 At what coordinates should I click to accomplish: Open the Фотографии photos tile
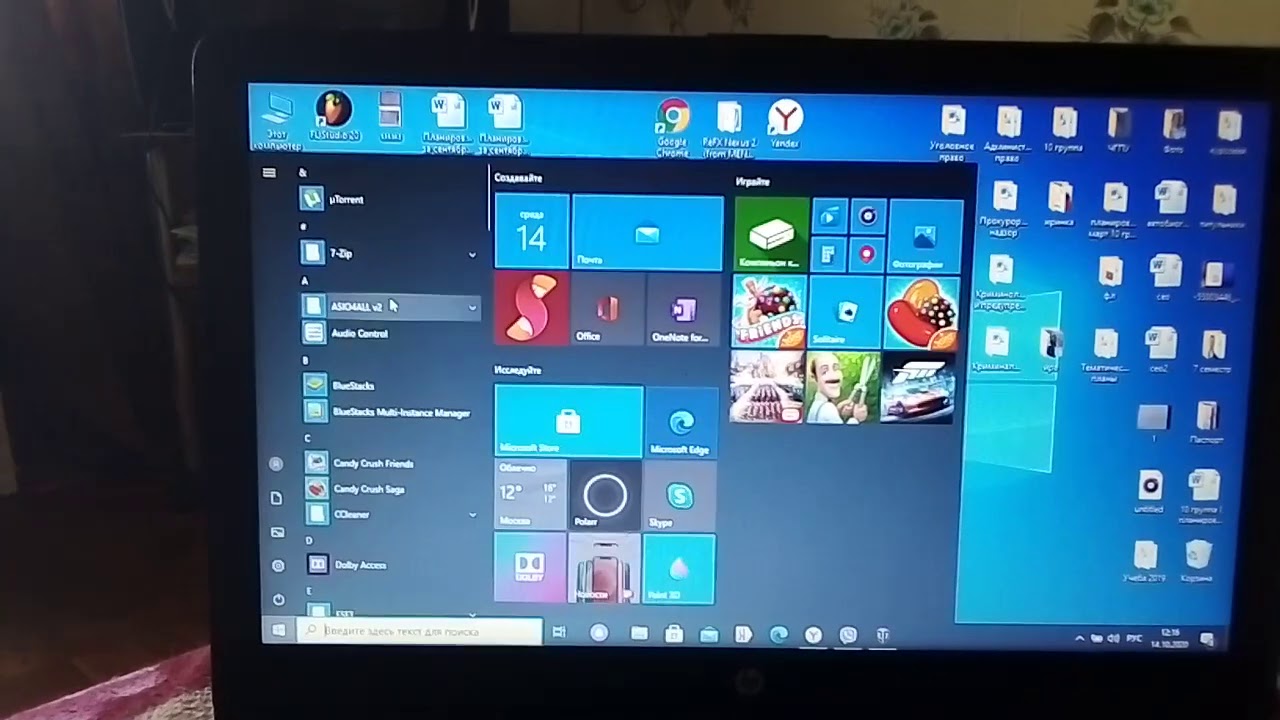coord(925,237)
